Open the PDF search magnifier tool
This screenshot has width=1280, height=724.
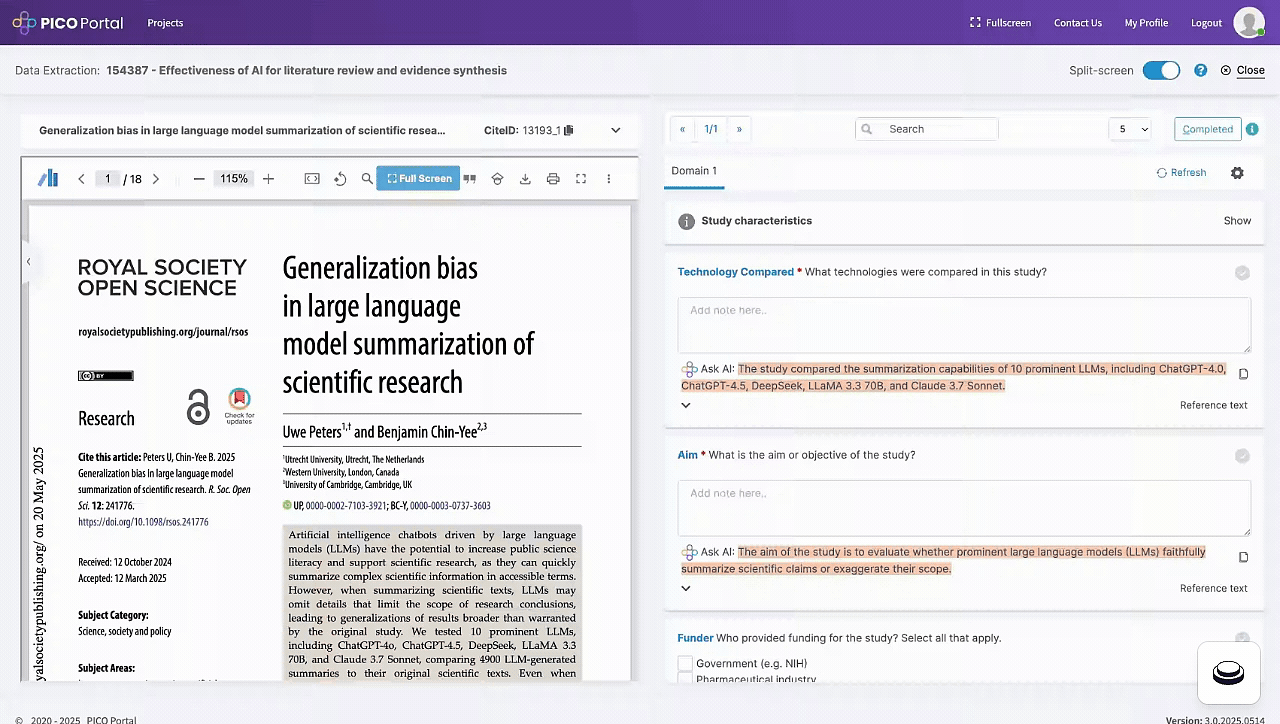(367, 179)
